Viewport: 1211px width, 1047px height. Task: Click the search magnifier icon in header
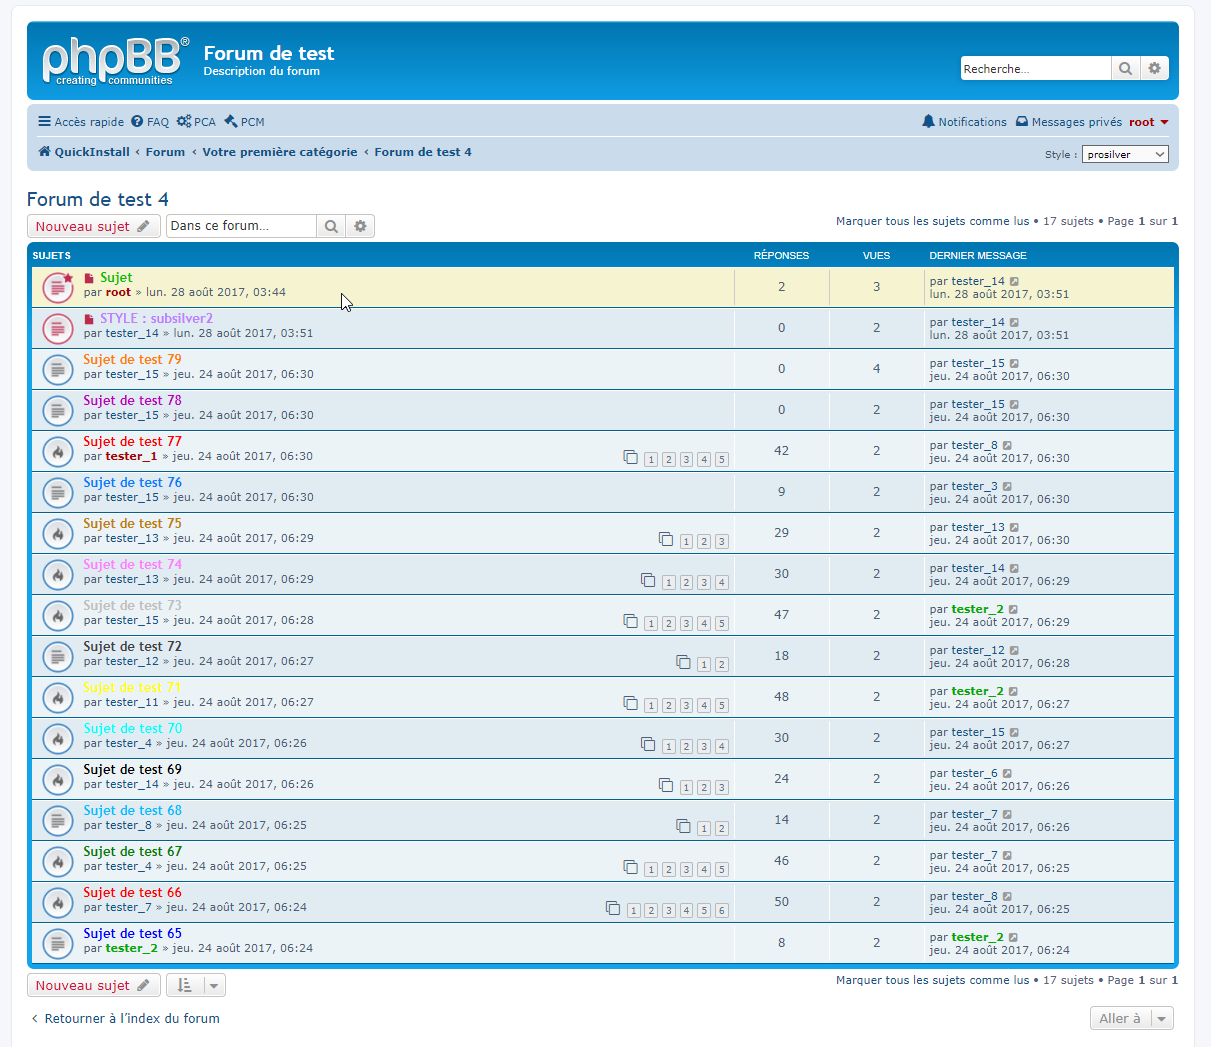[1125, 68]
